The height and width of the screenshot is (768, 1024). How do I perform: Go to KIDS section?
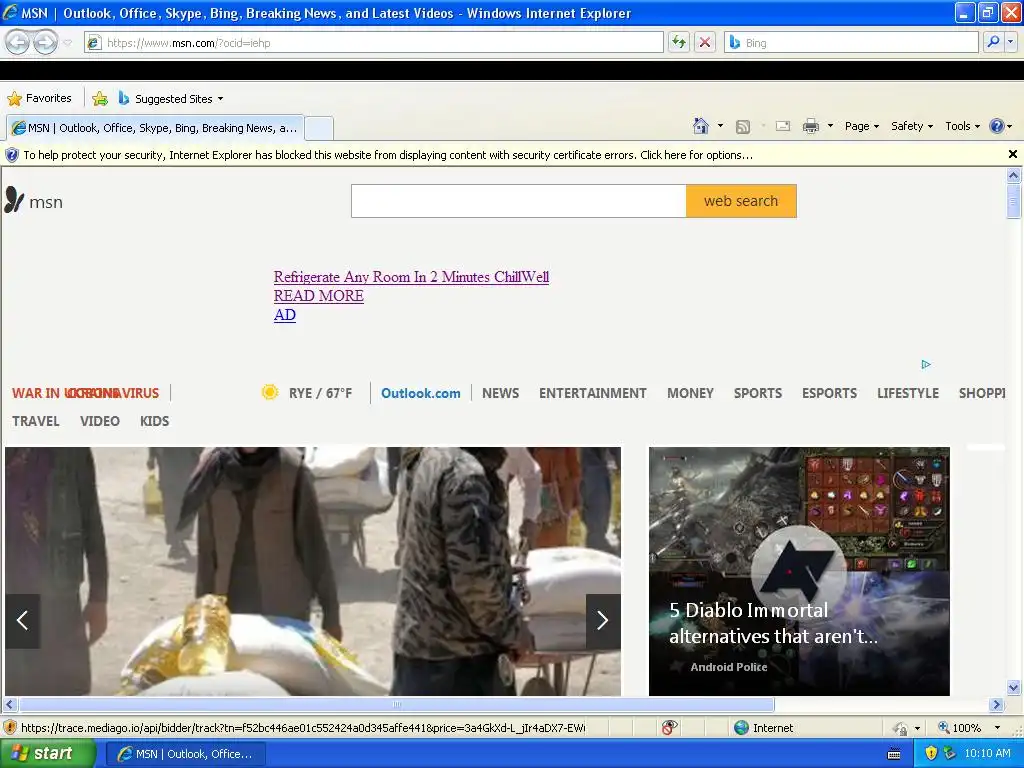pyautogui.click(x=154, y=421)
